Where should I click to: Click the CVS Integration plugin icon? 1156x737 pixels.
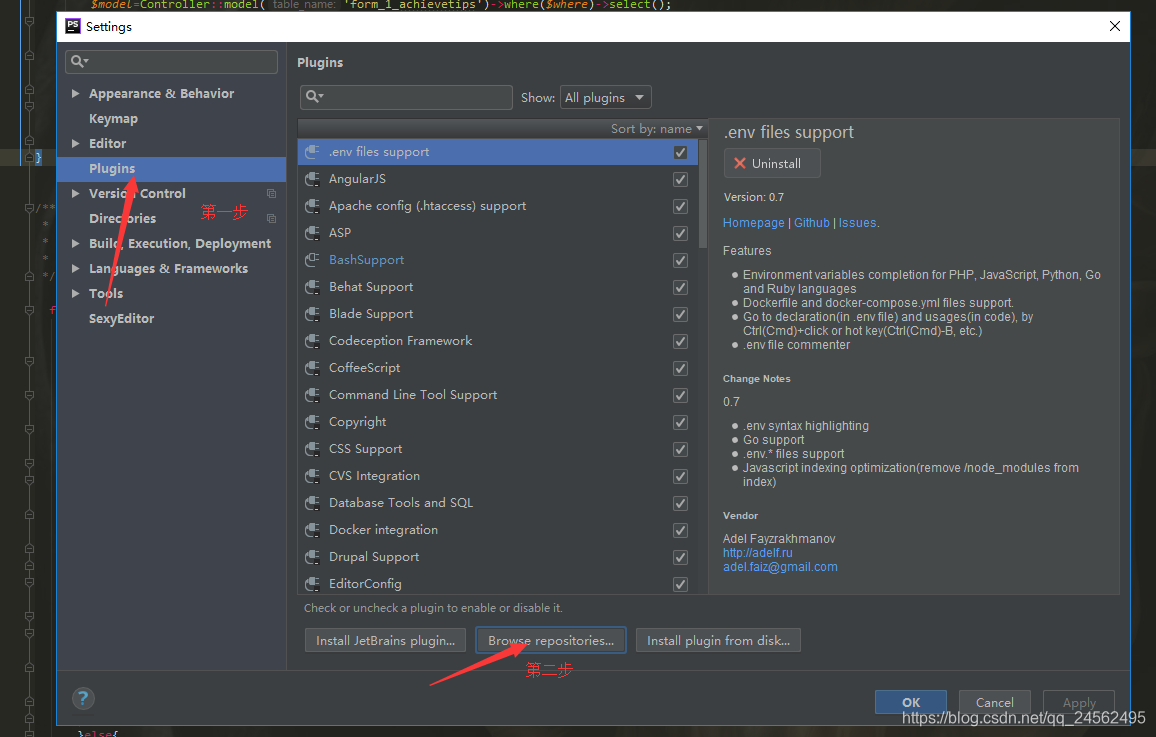(313, 476)
